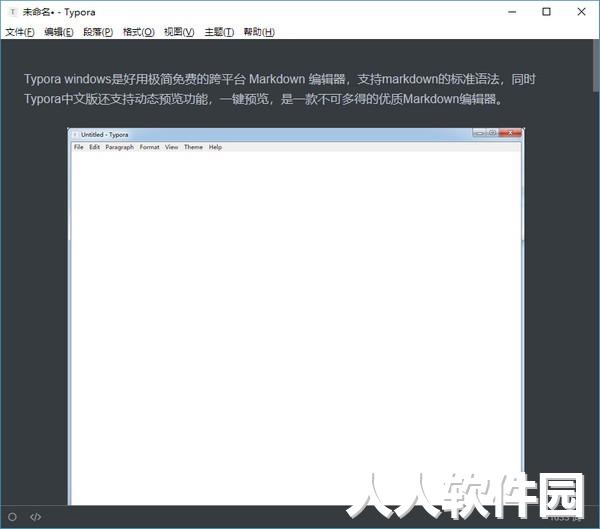This screenshot has height=529, width=600.
Task: Open the 编辑(E) menu
Action: click(59, 32)
